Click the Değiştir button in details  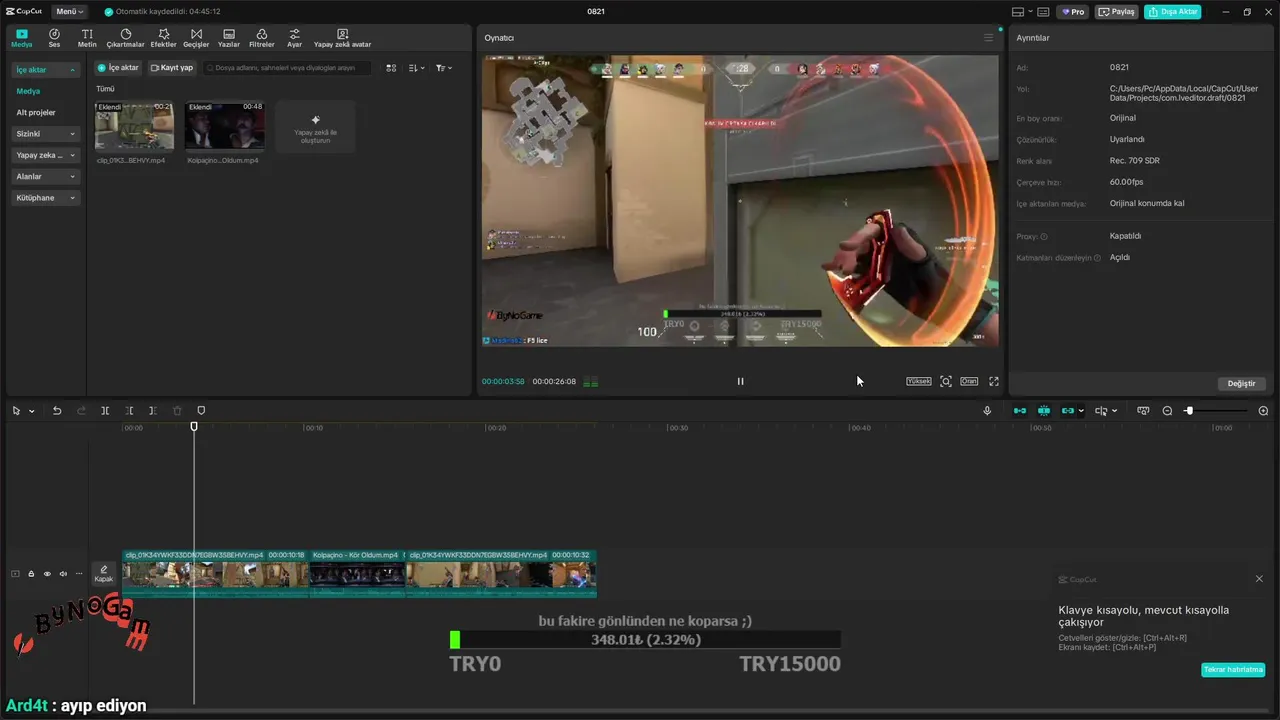(x=1242, y=384)
